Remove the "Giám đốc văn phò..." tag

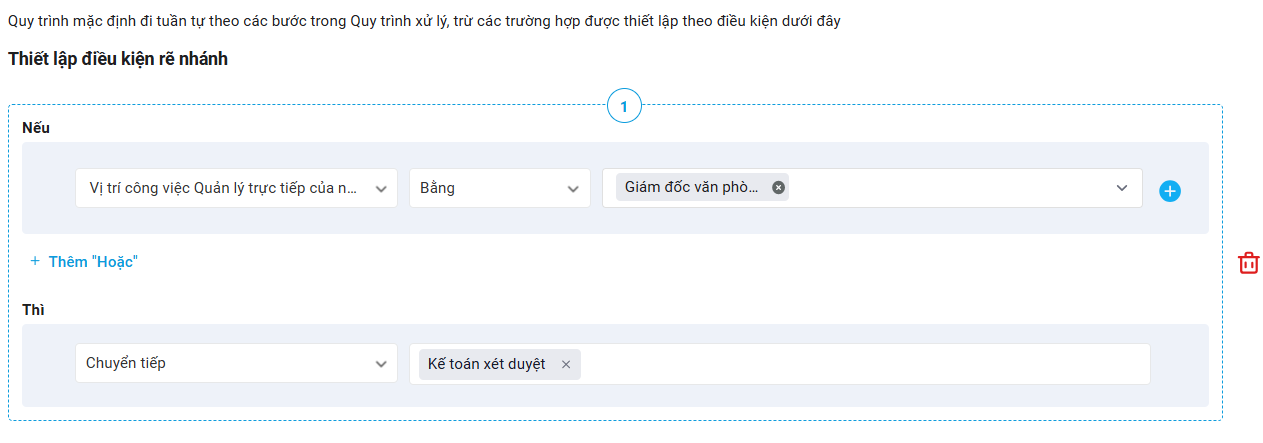(x=779, y=187)
